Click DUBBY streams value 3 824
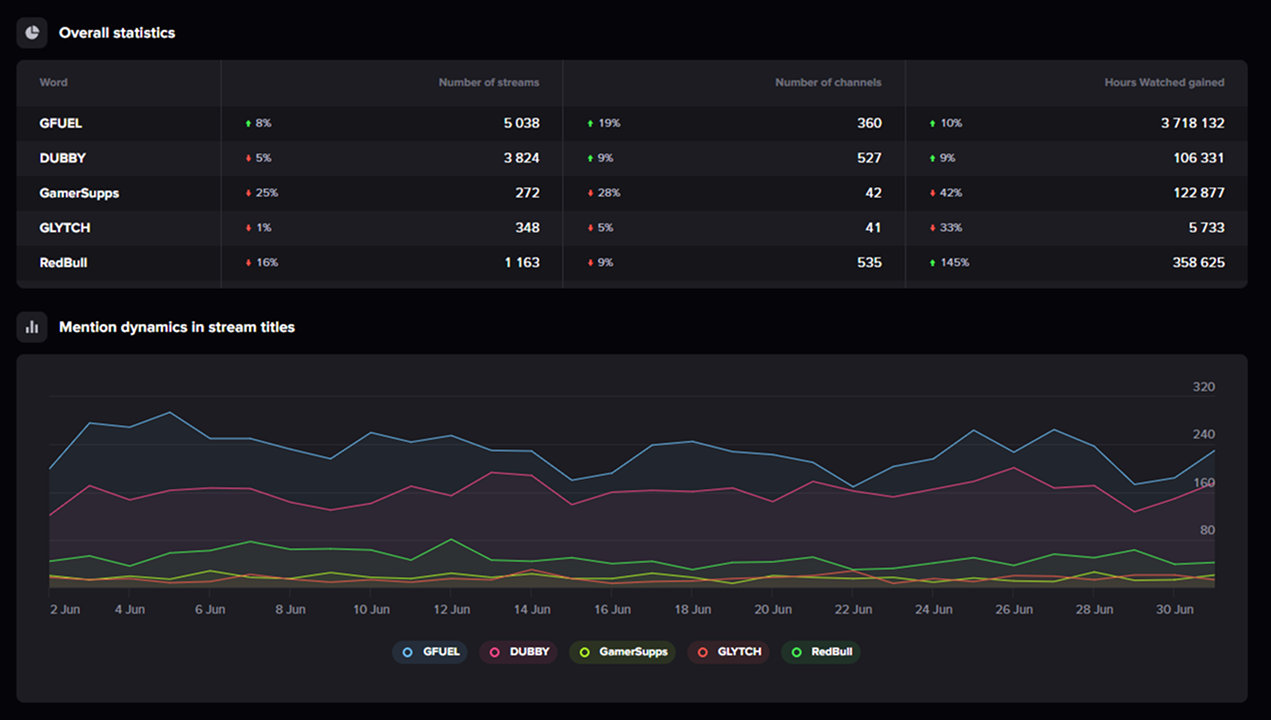 [x=521, y=158]
